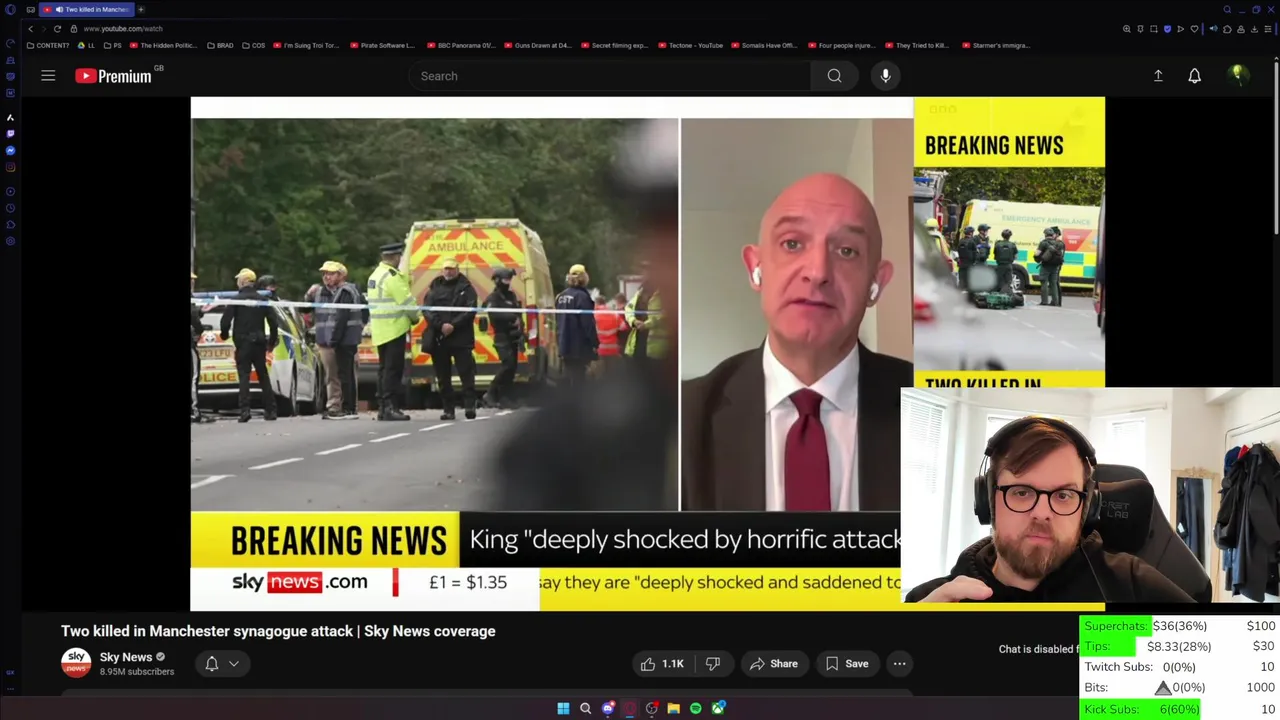Screen dimensions: 1280x720
Task: Open the CONTENT? bookmarks folder
Action: (x=48, y=45)
